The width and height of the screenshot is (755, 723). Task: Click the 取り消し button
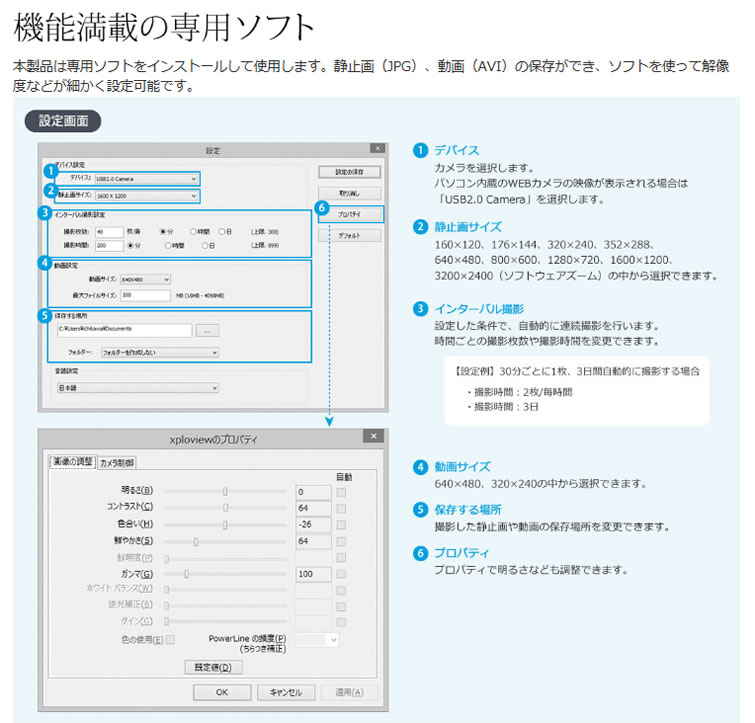[350, 194]
